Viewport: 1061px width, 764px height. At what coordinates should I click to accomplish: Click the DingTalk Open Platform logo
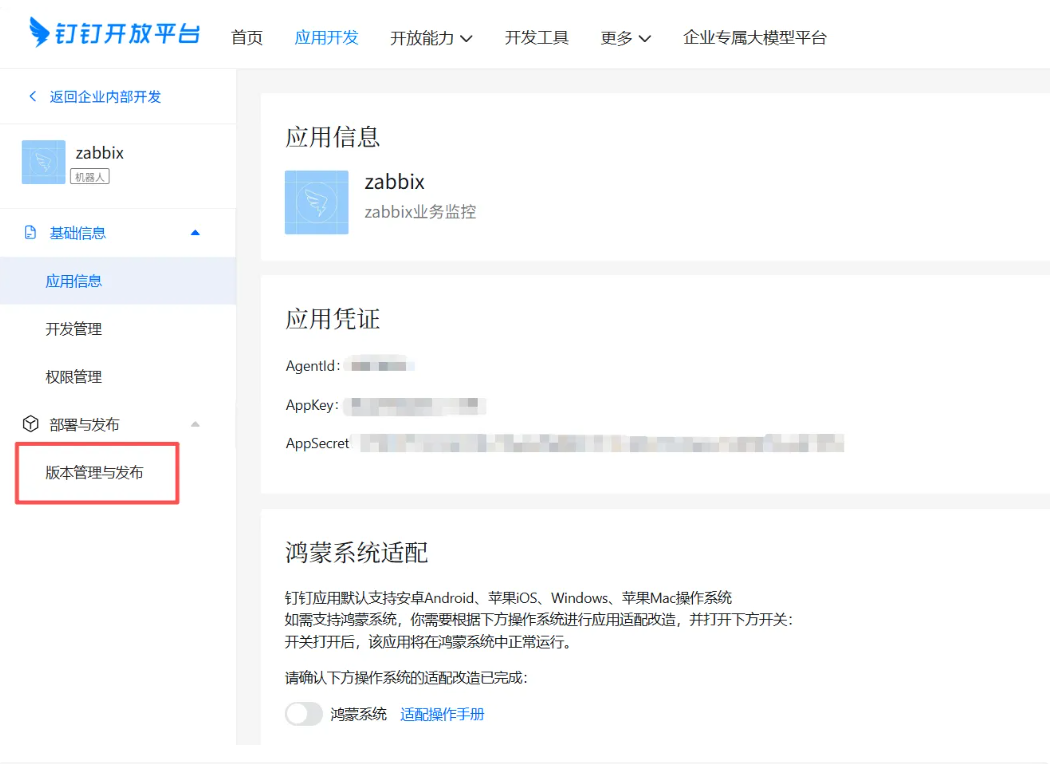point(115,33)
